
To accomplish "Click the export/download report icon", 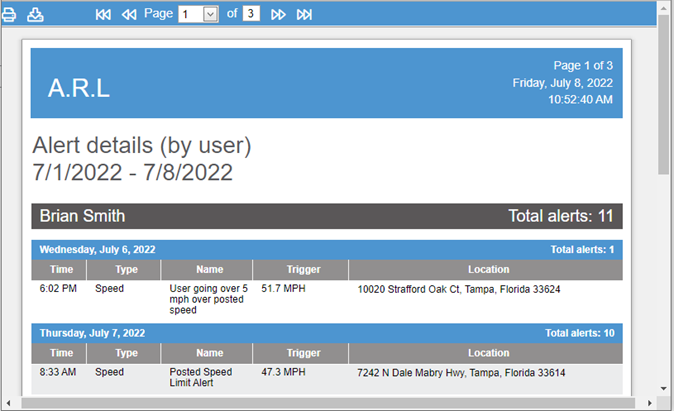I will pyautogui.click(x=36, y=14).
